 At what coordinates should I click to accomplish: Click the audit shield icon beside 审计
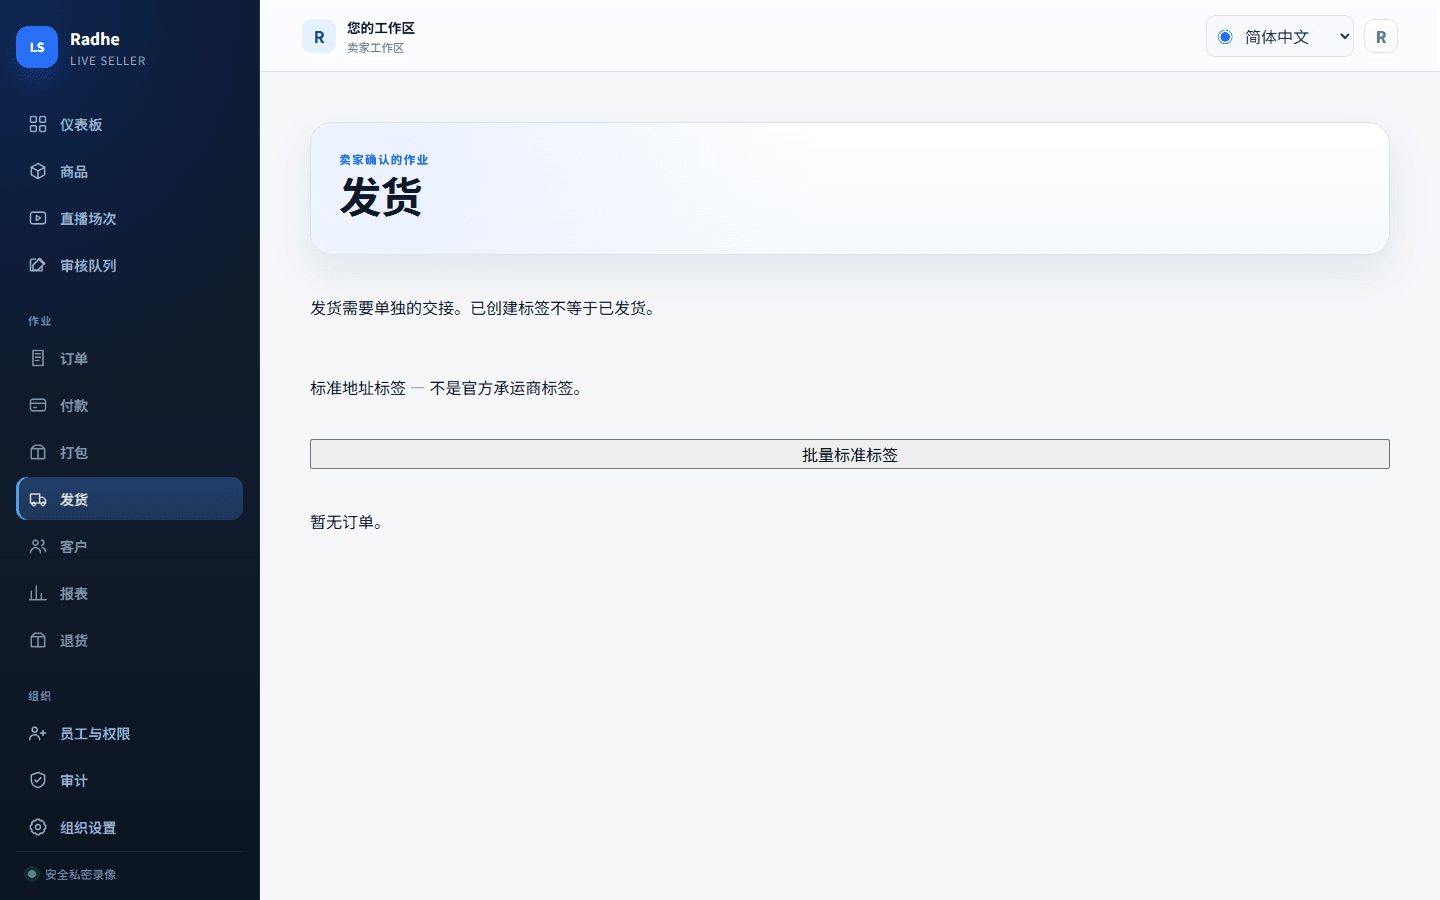[x=38, y=780]
